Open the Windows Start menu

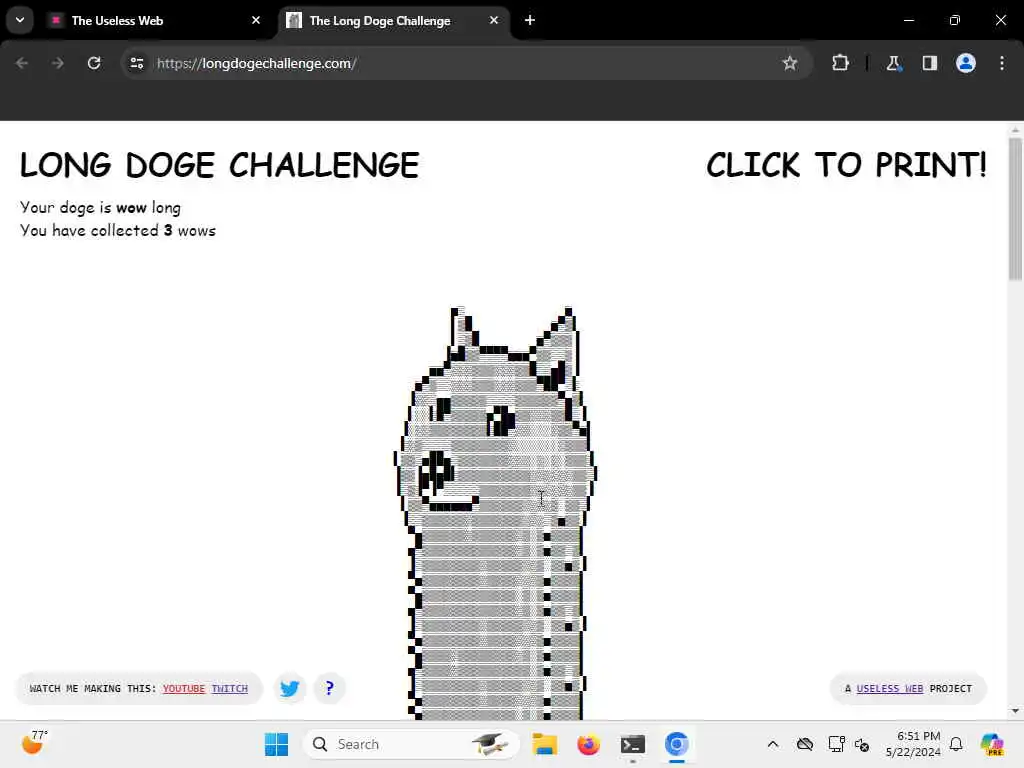(276, 744)
